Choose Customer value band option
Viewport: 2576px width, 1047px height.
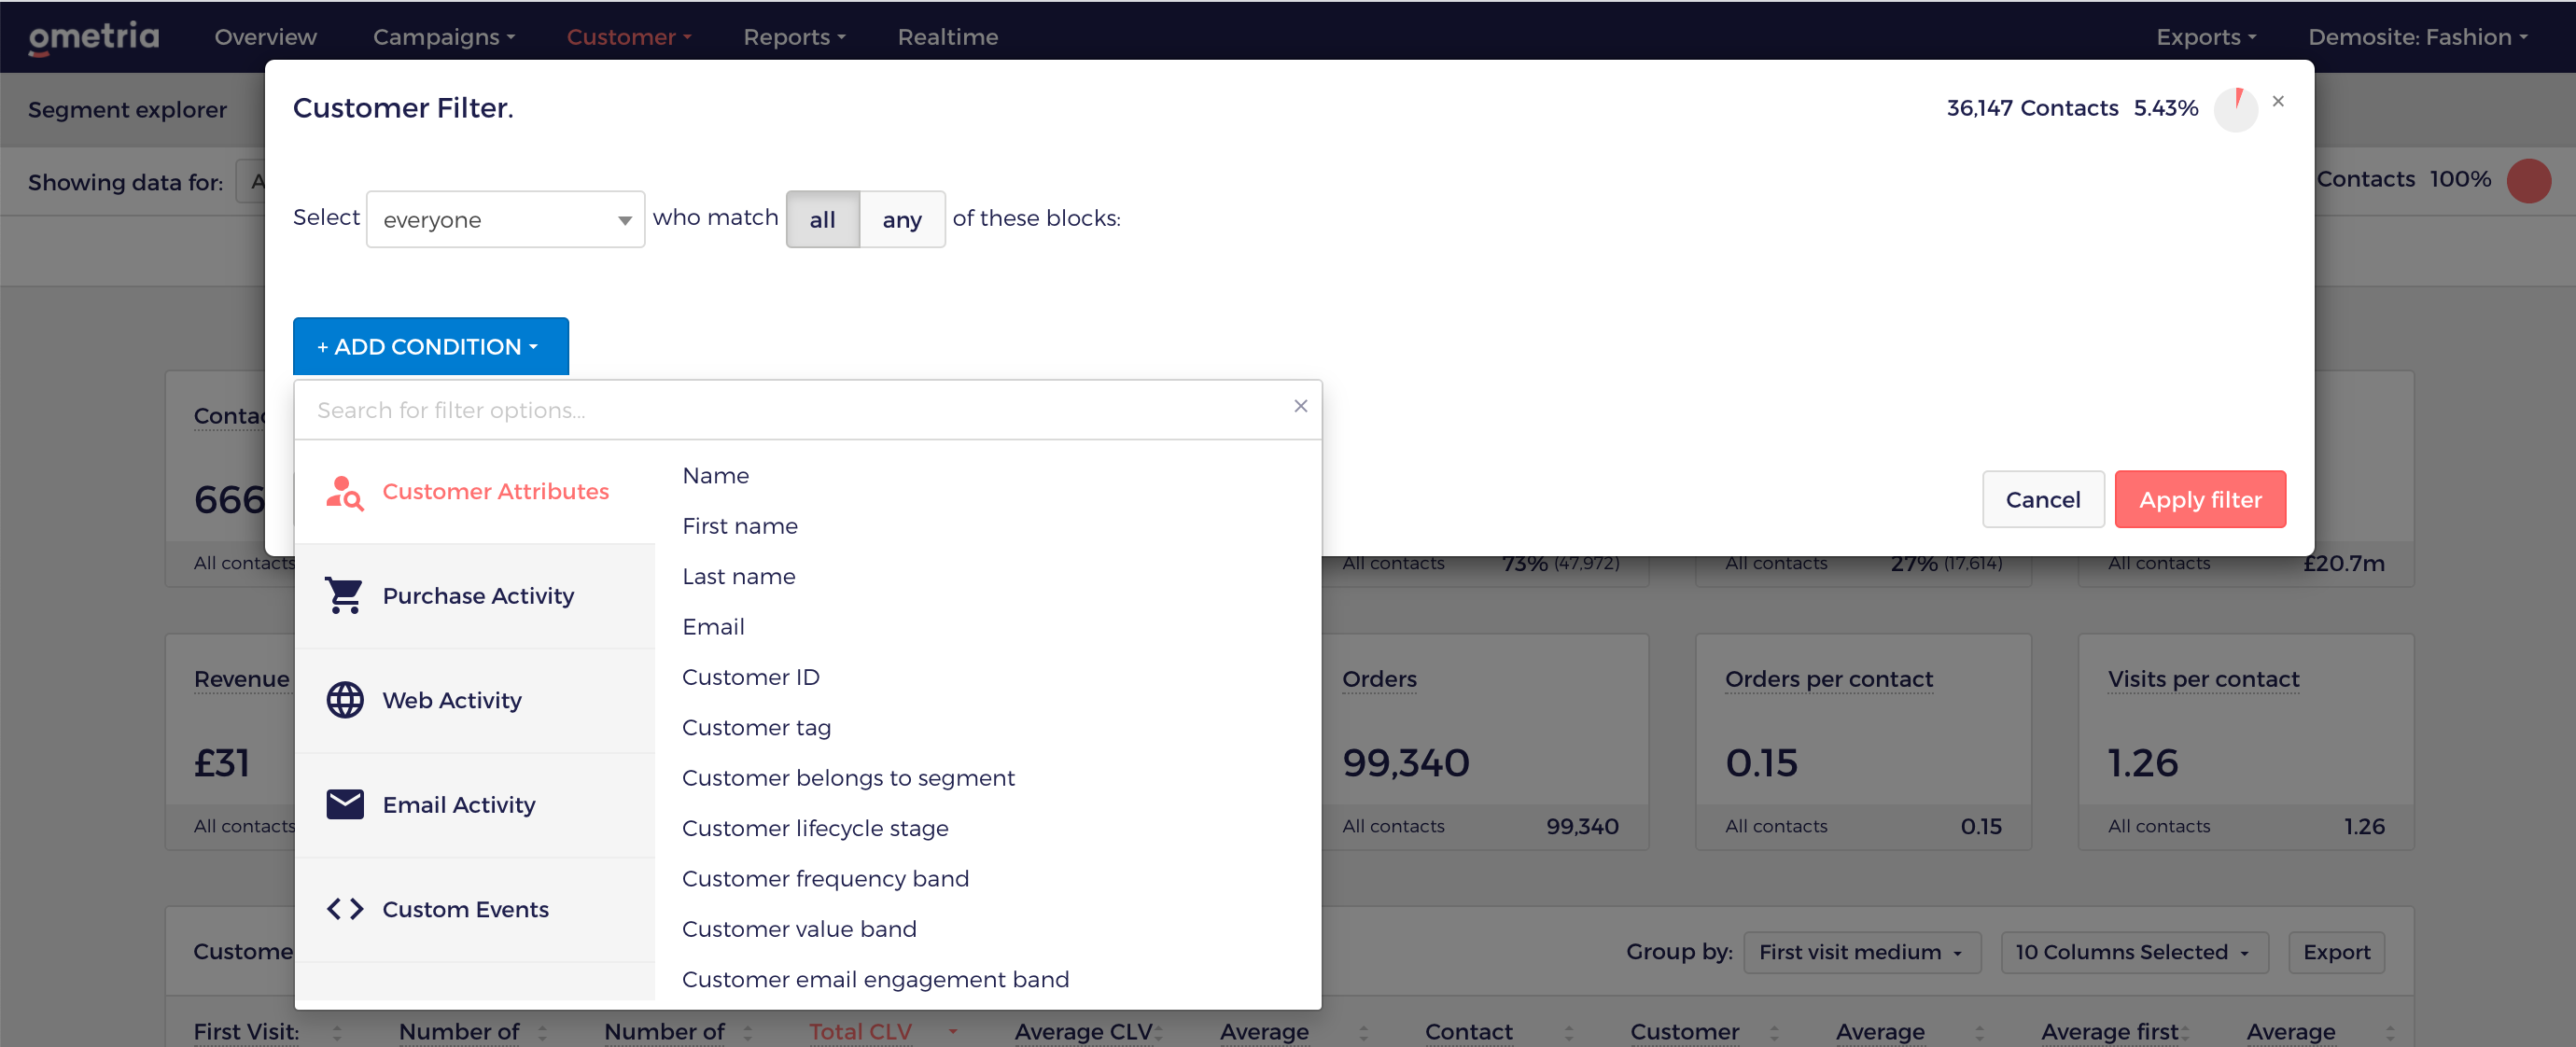click(799, 929)
